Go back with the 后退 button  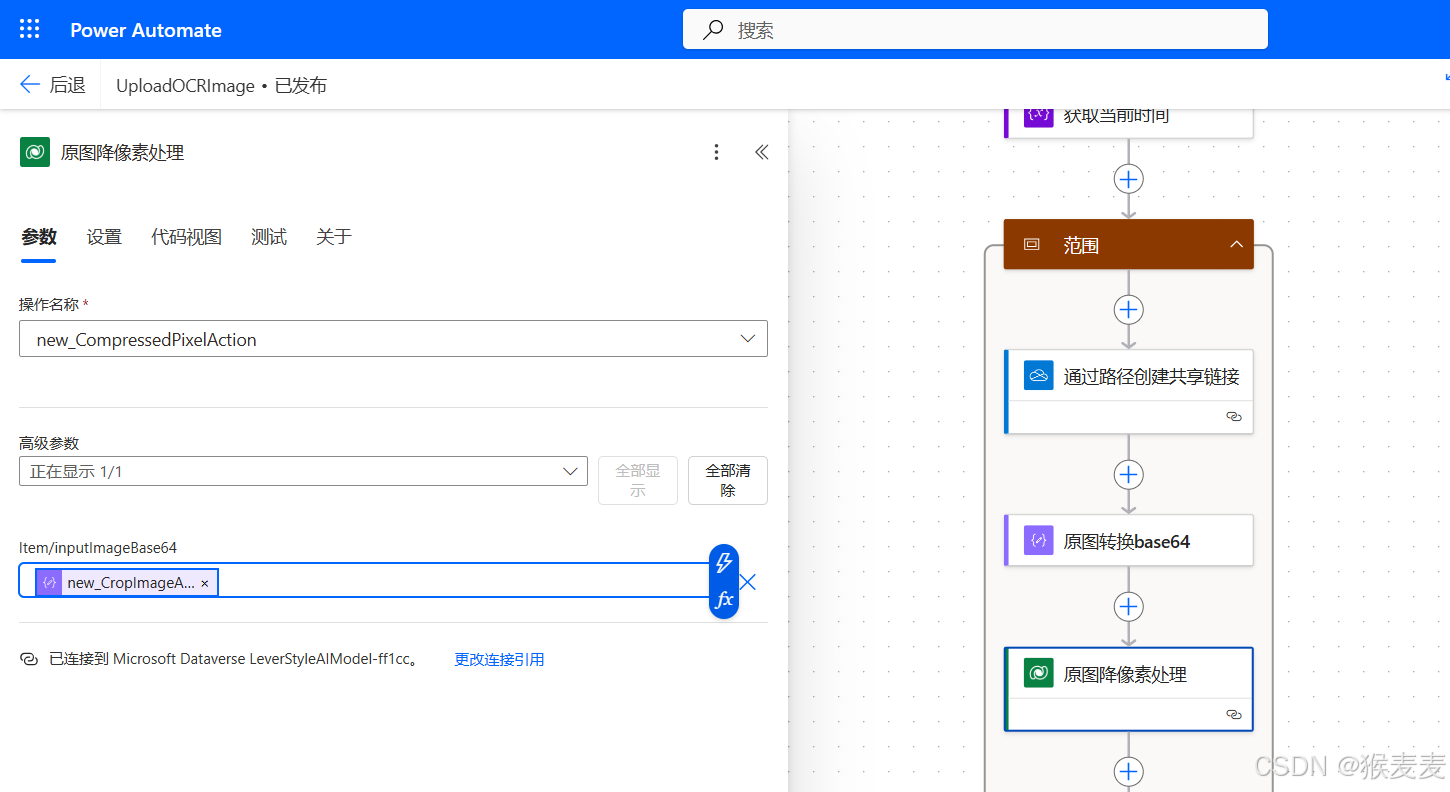(53, 85)
